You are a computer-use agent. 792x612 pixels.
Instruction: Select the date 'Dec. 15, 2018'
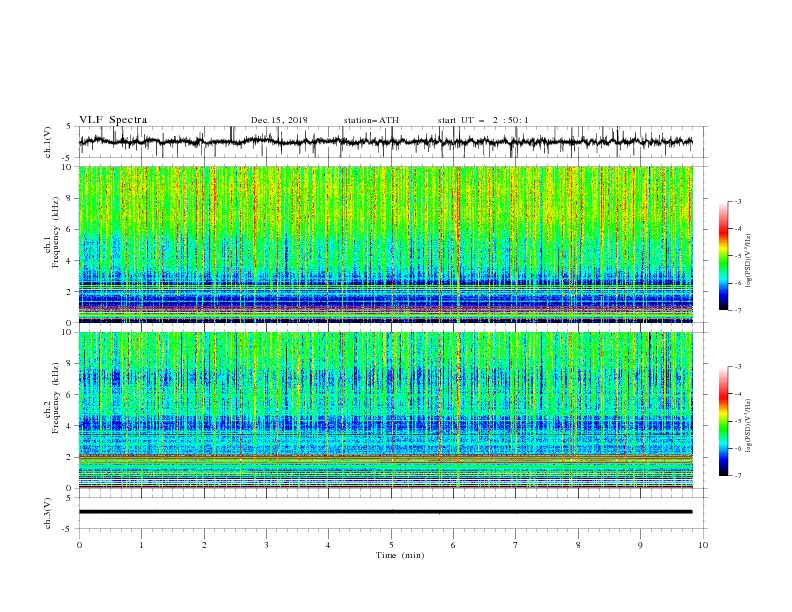click(279, 120)
